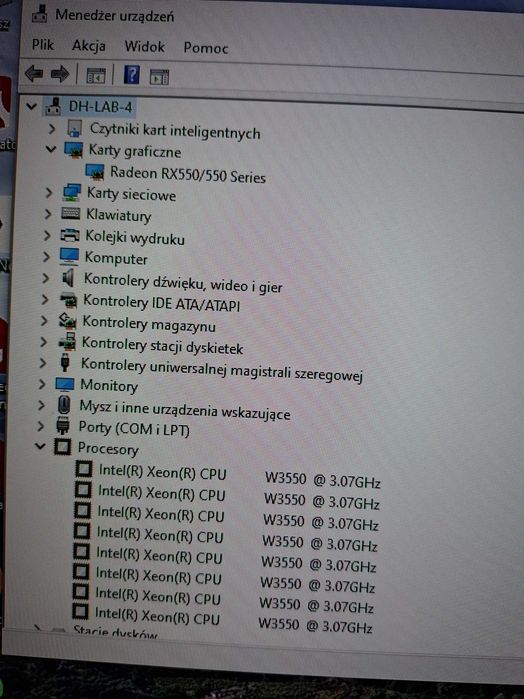Select the Komputer category label
The image size is (524, 699).
(116, 258)
